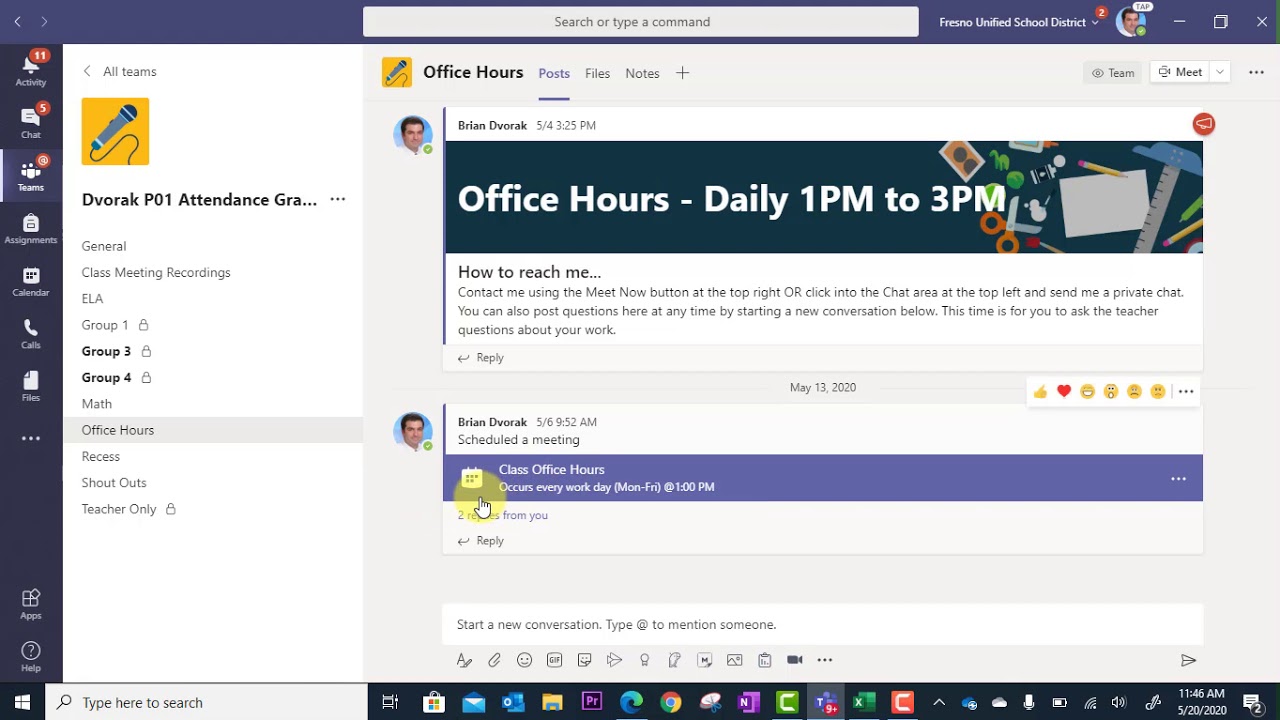The width and height of the screenshot is (1280, 720).
Task: Open Assignments in the left rail
Action: [31, 229]
